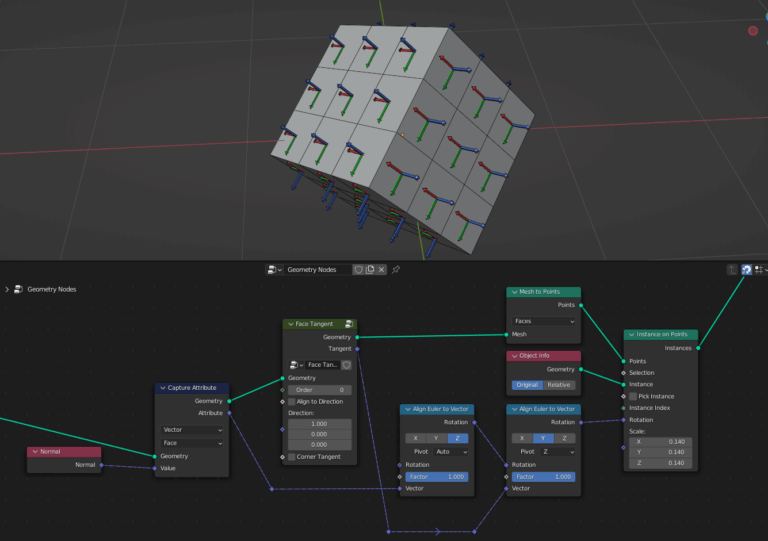Screen dimensions: 768x541
Task: Collapse the Capture Attribute node
Action: (163, 388)
